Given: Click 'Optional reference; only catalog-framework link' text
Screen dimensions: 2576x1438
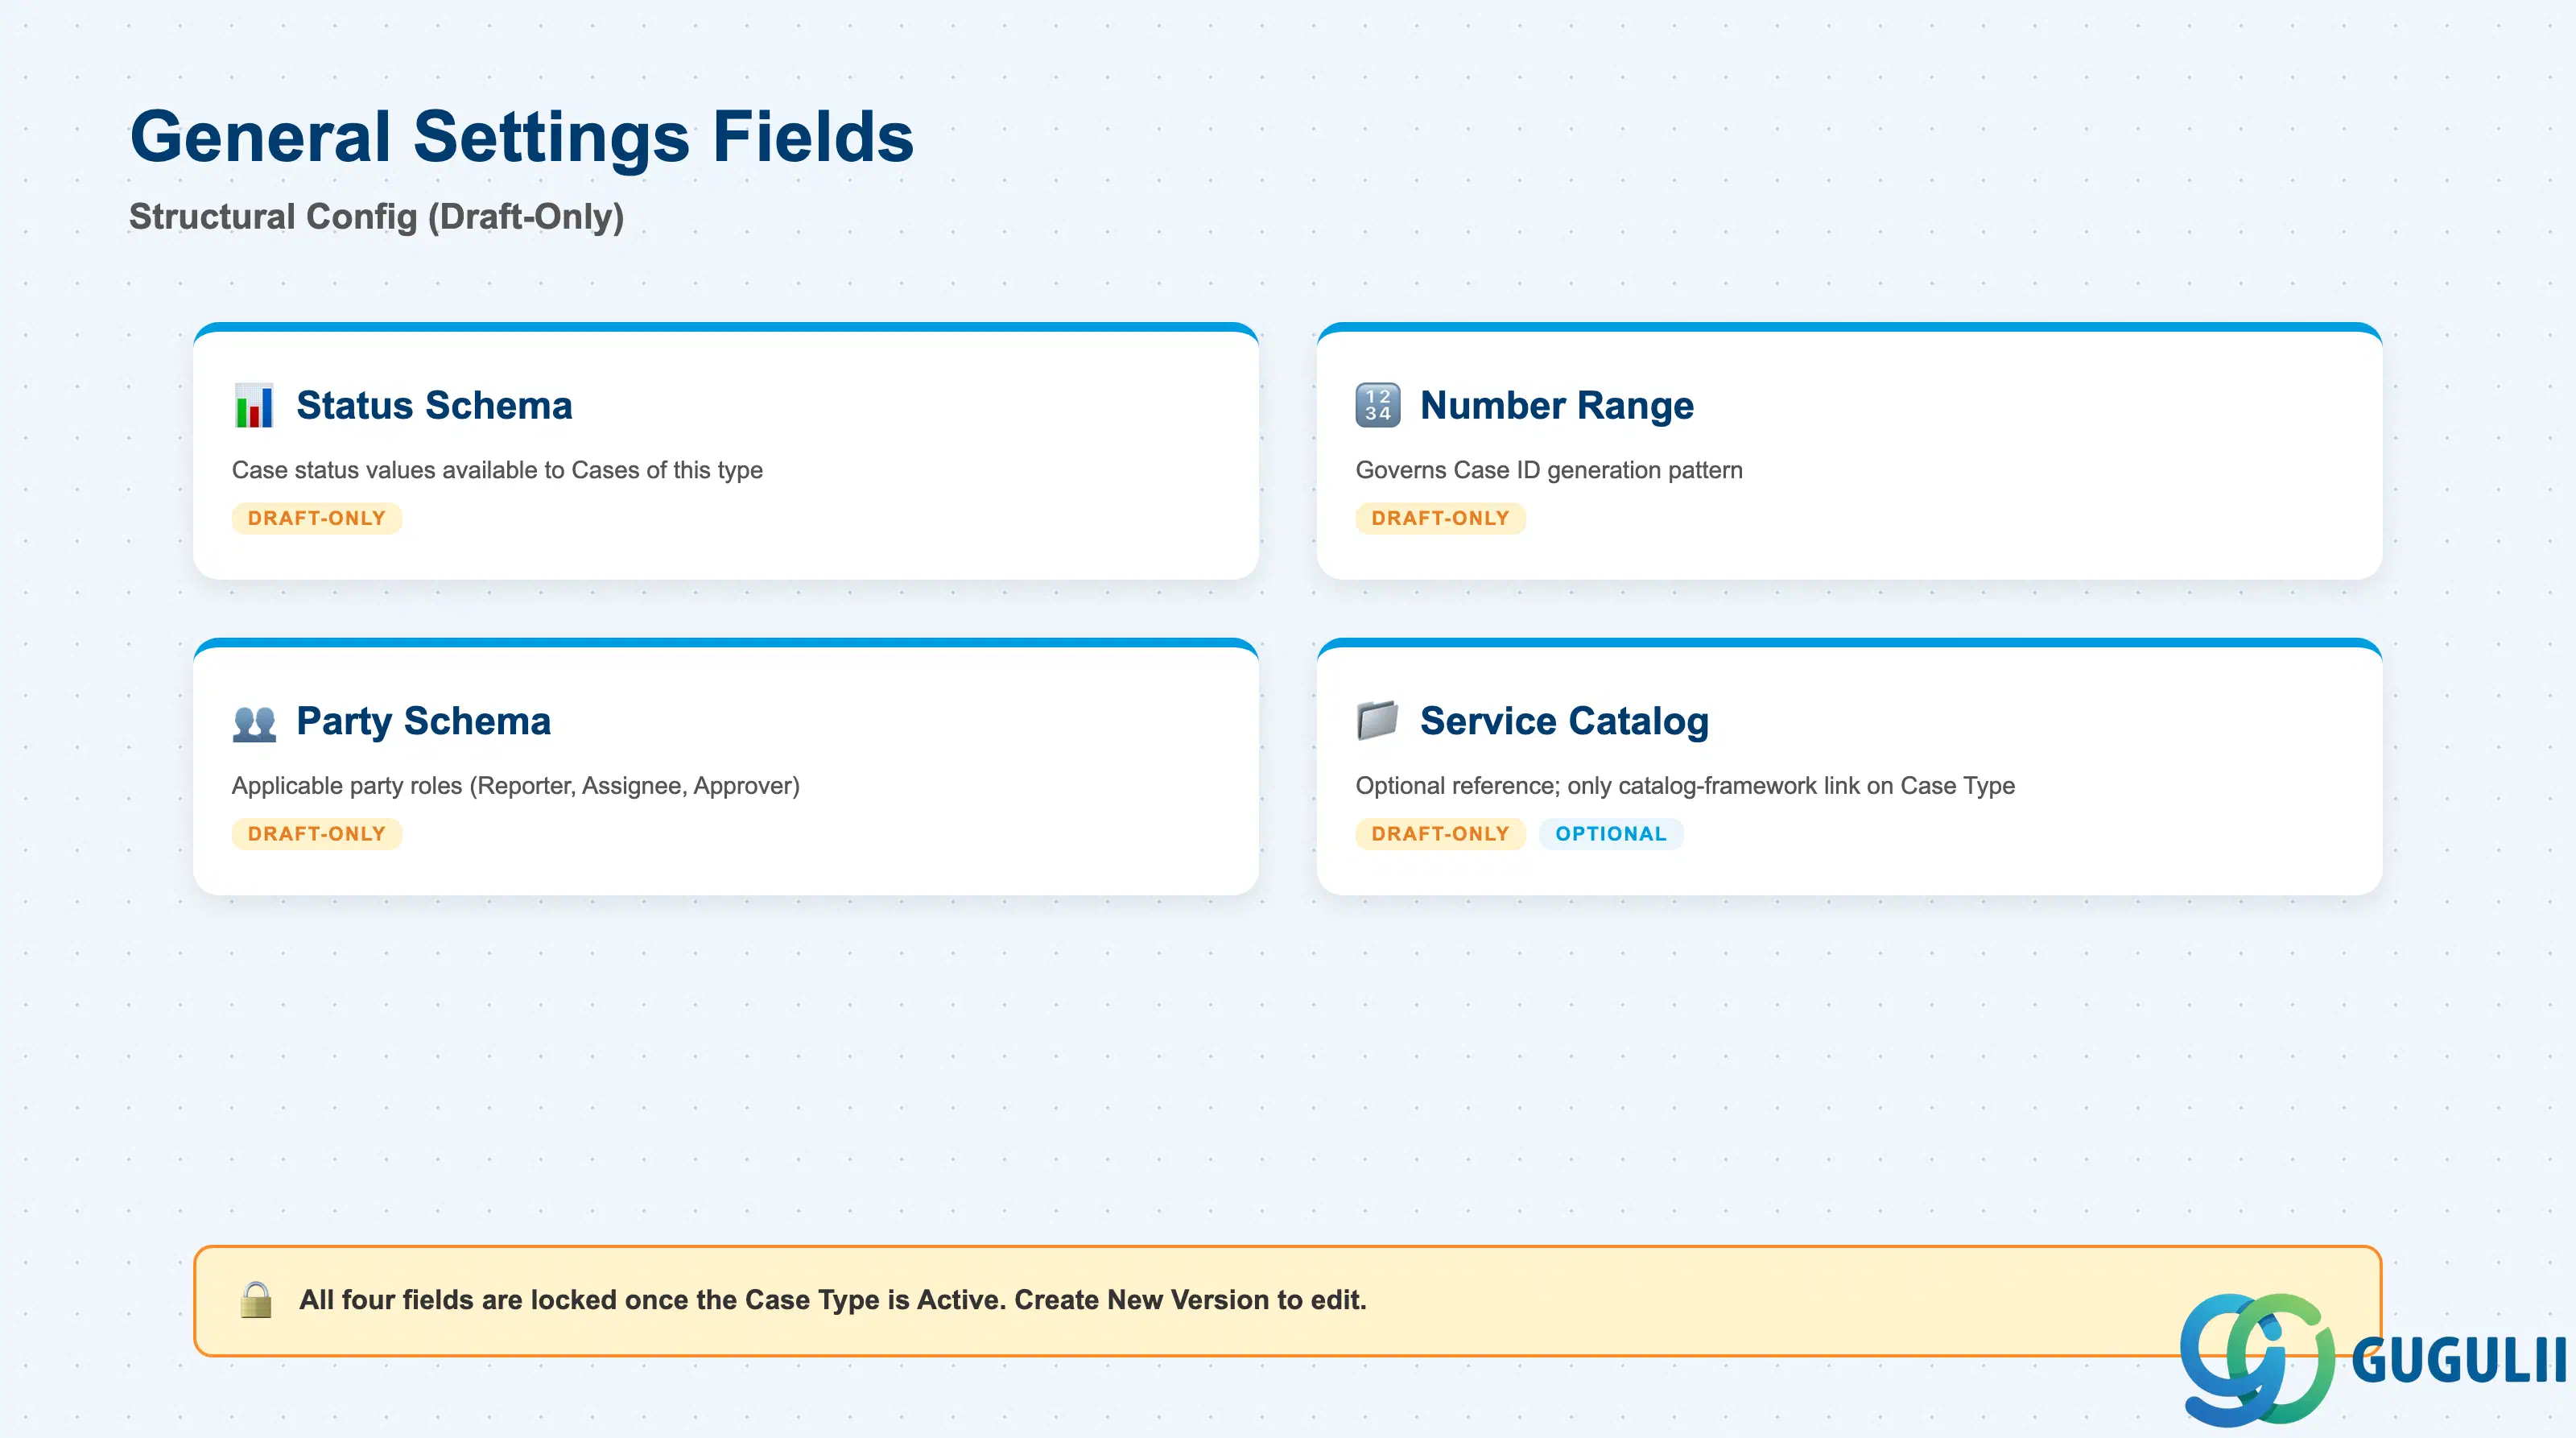Looking at the screenshot, I should 1685,787.
